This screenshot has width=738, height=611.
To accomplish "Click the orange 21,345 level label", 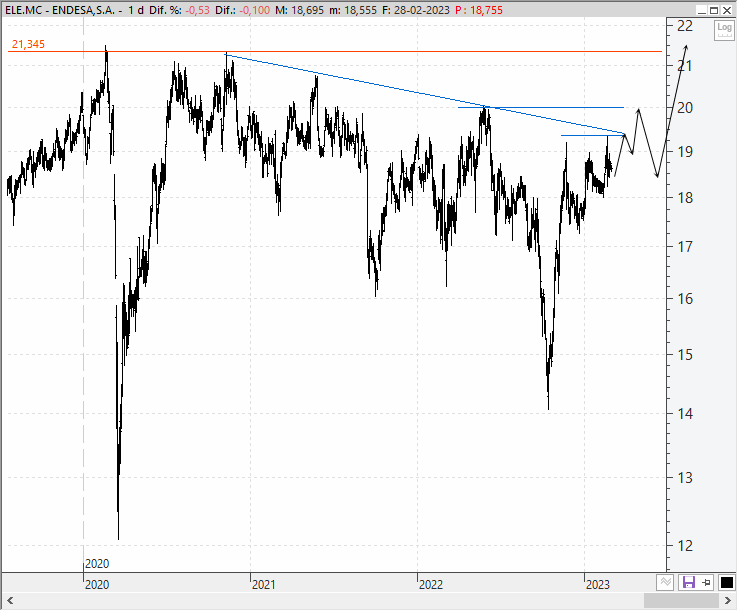I will coord(28,44).
